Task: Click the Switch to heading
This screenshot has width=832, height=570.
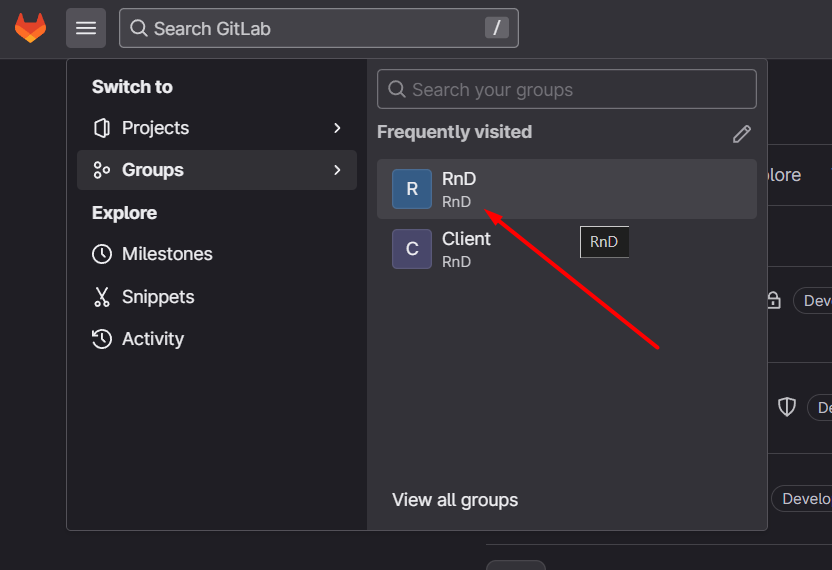Action: pos(132,87)
